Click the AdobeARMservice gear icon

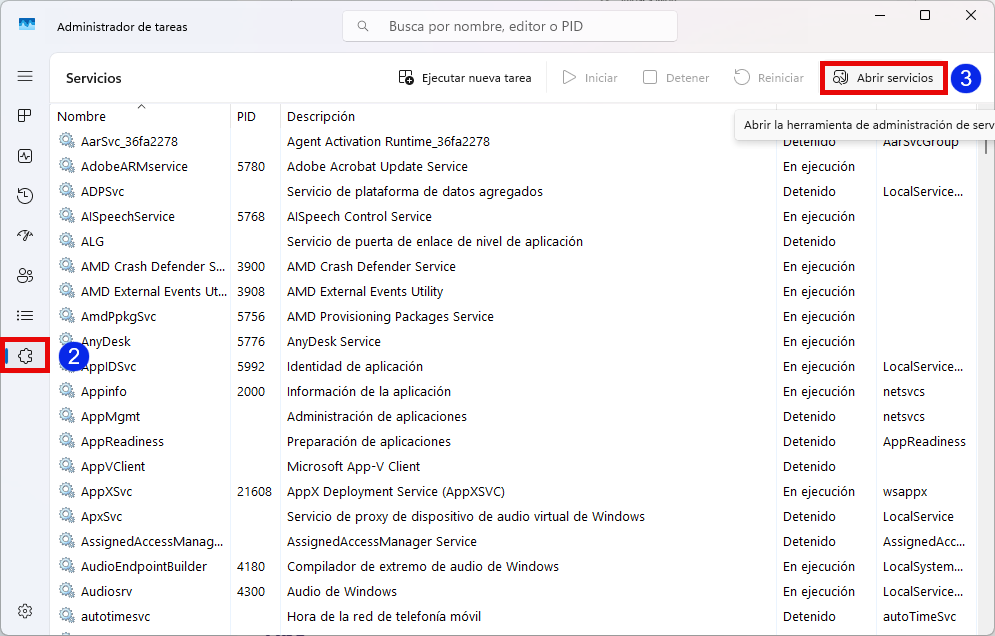[x=67, y=165]
